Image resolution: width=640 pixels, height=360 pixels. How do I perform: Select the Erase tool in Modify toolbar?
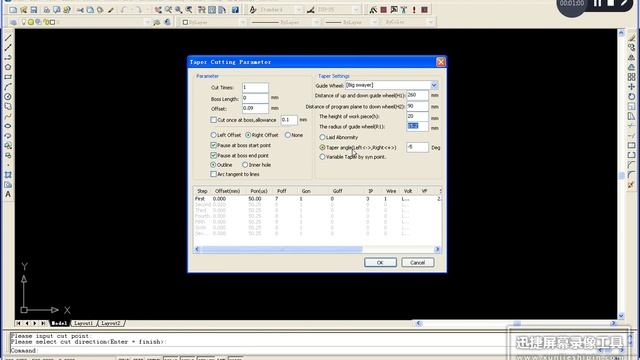(631, 38)
